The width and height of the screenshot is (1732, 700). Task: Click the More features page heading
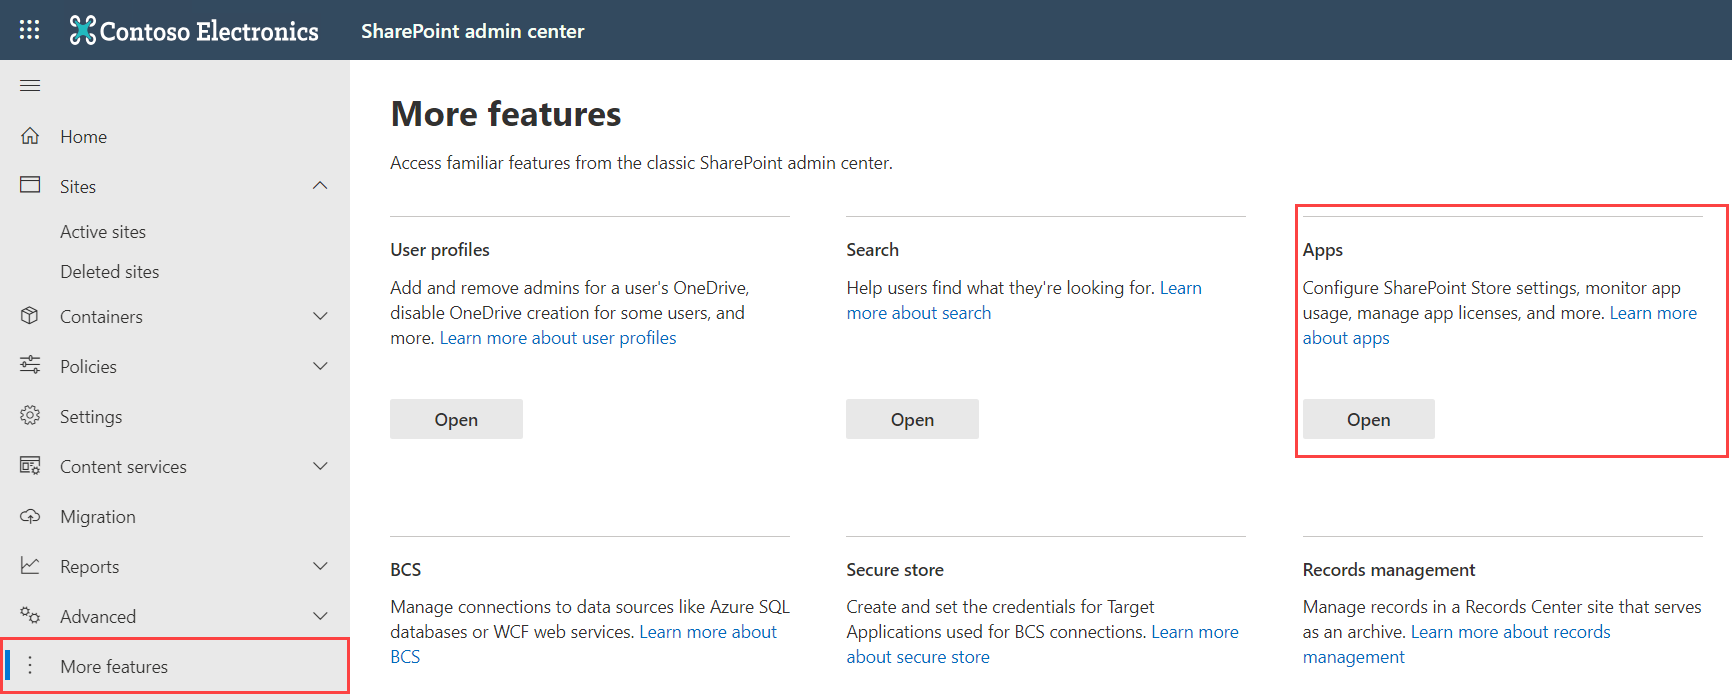coord(506,114)
